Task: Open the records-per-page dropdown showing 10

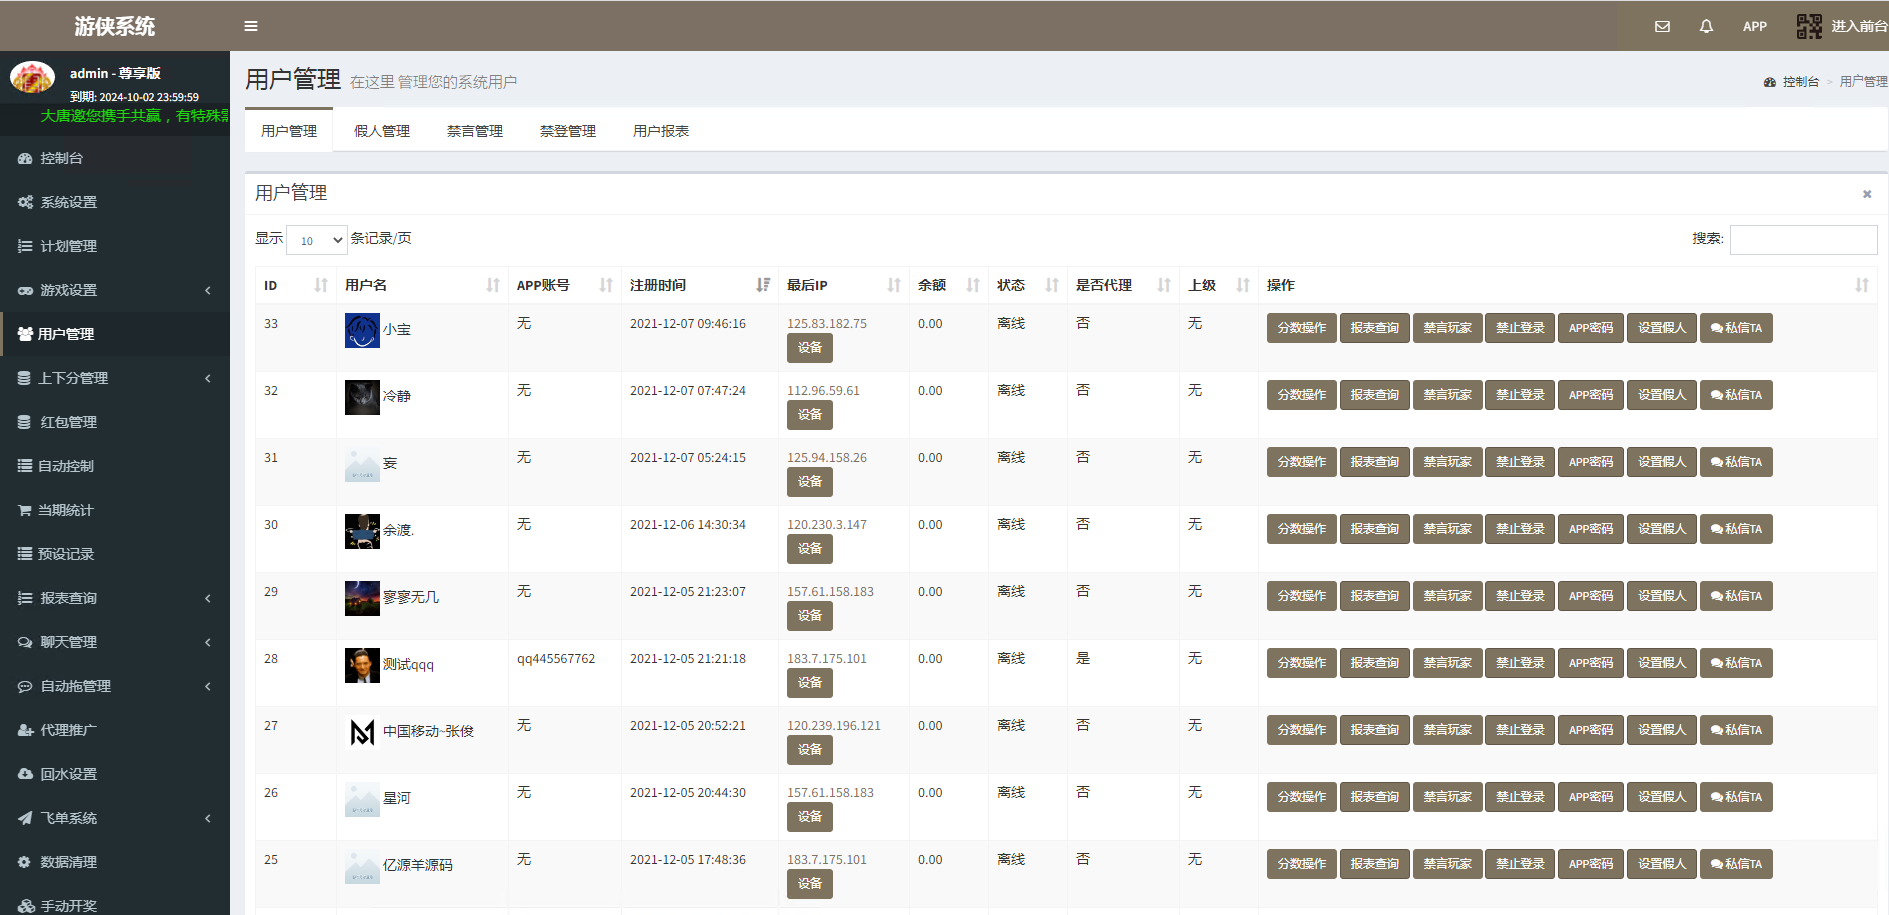Action: [x=316, y=240]
